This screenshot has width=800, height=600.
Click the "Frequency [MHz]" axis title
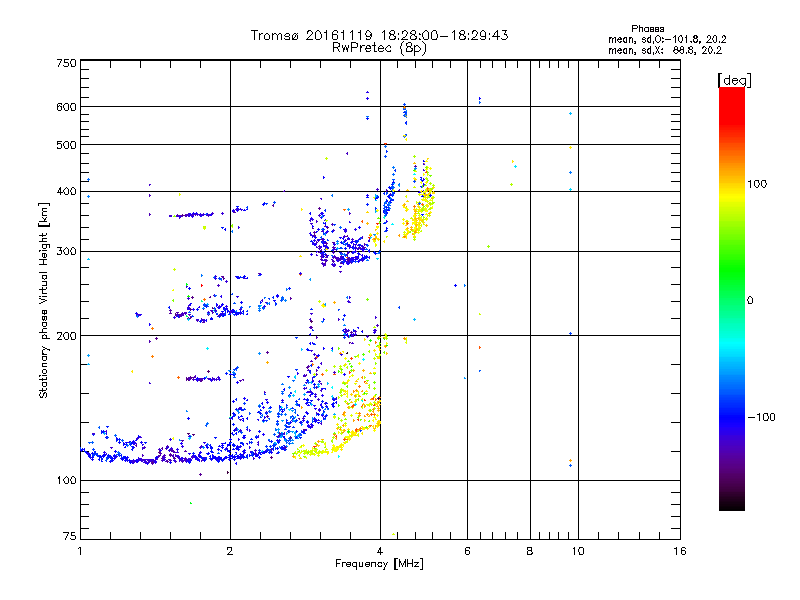[x=379, y=564]
